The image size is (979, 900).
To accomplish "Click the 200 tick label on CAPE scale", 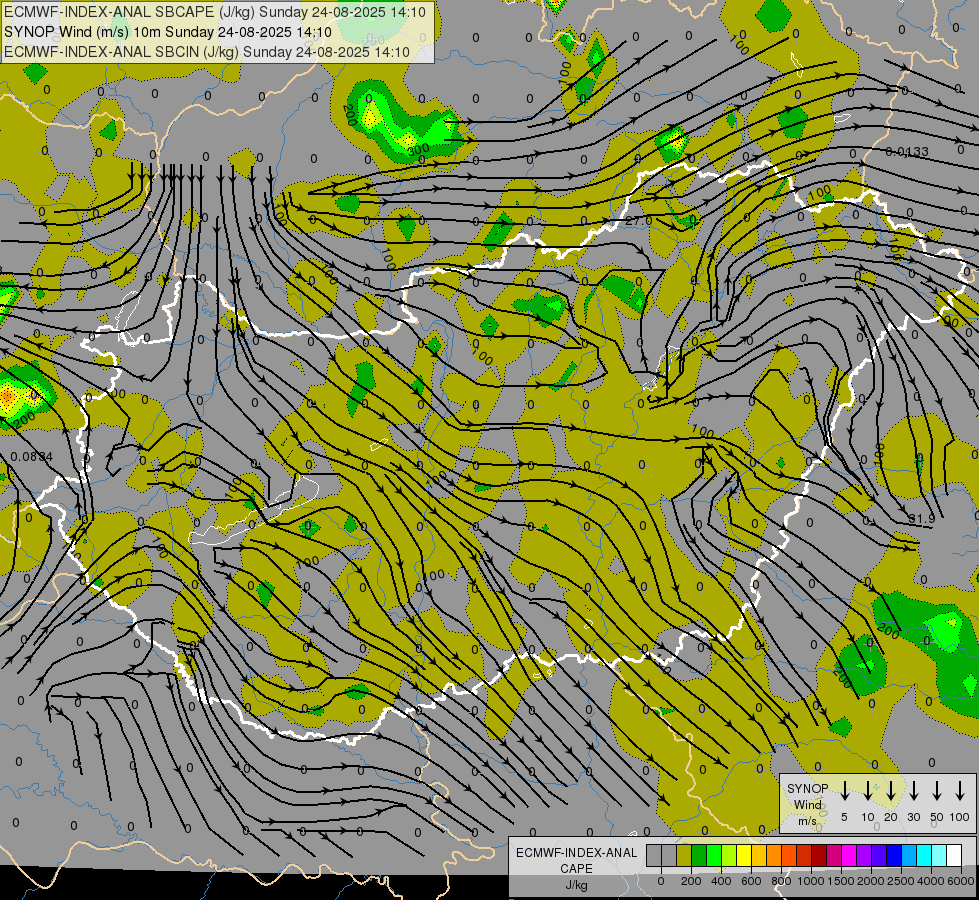I will coord(691,881).
